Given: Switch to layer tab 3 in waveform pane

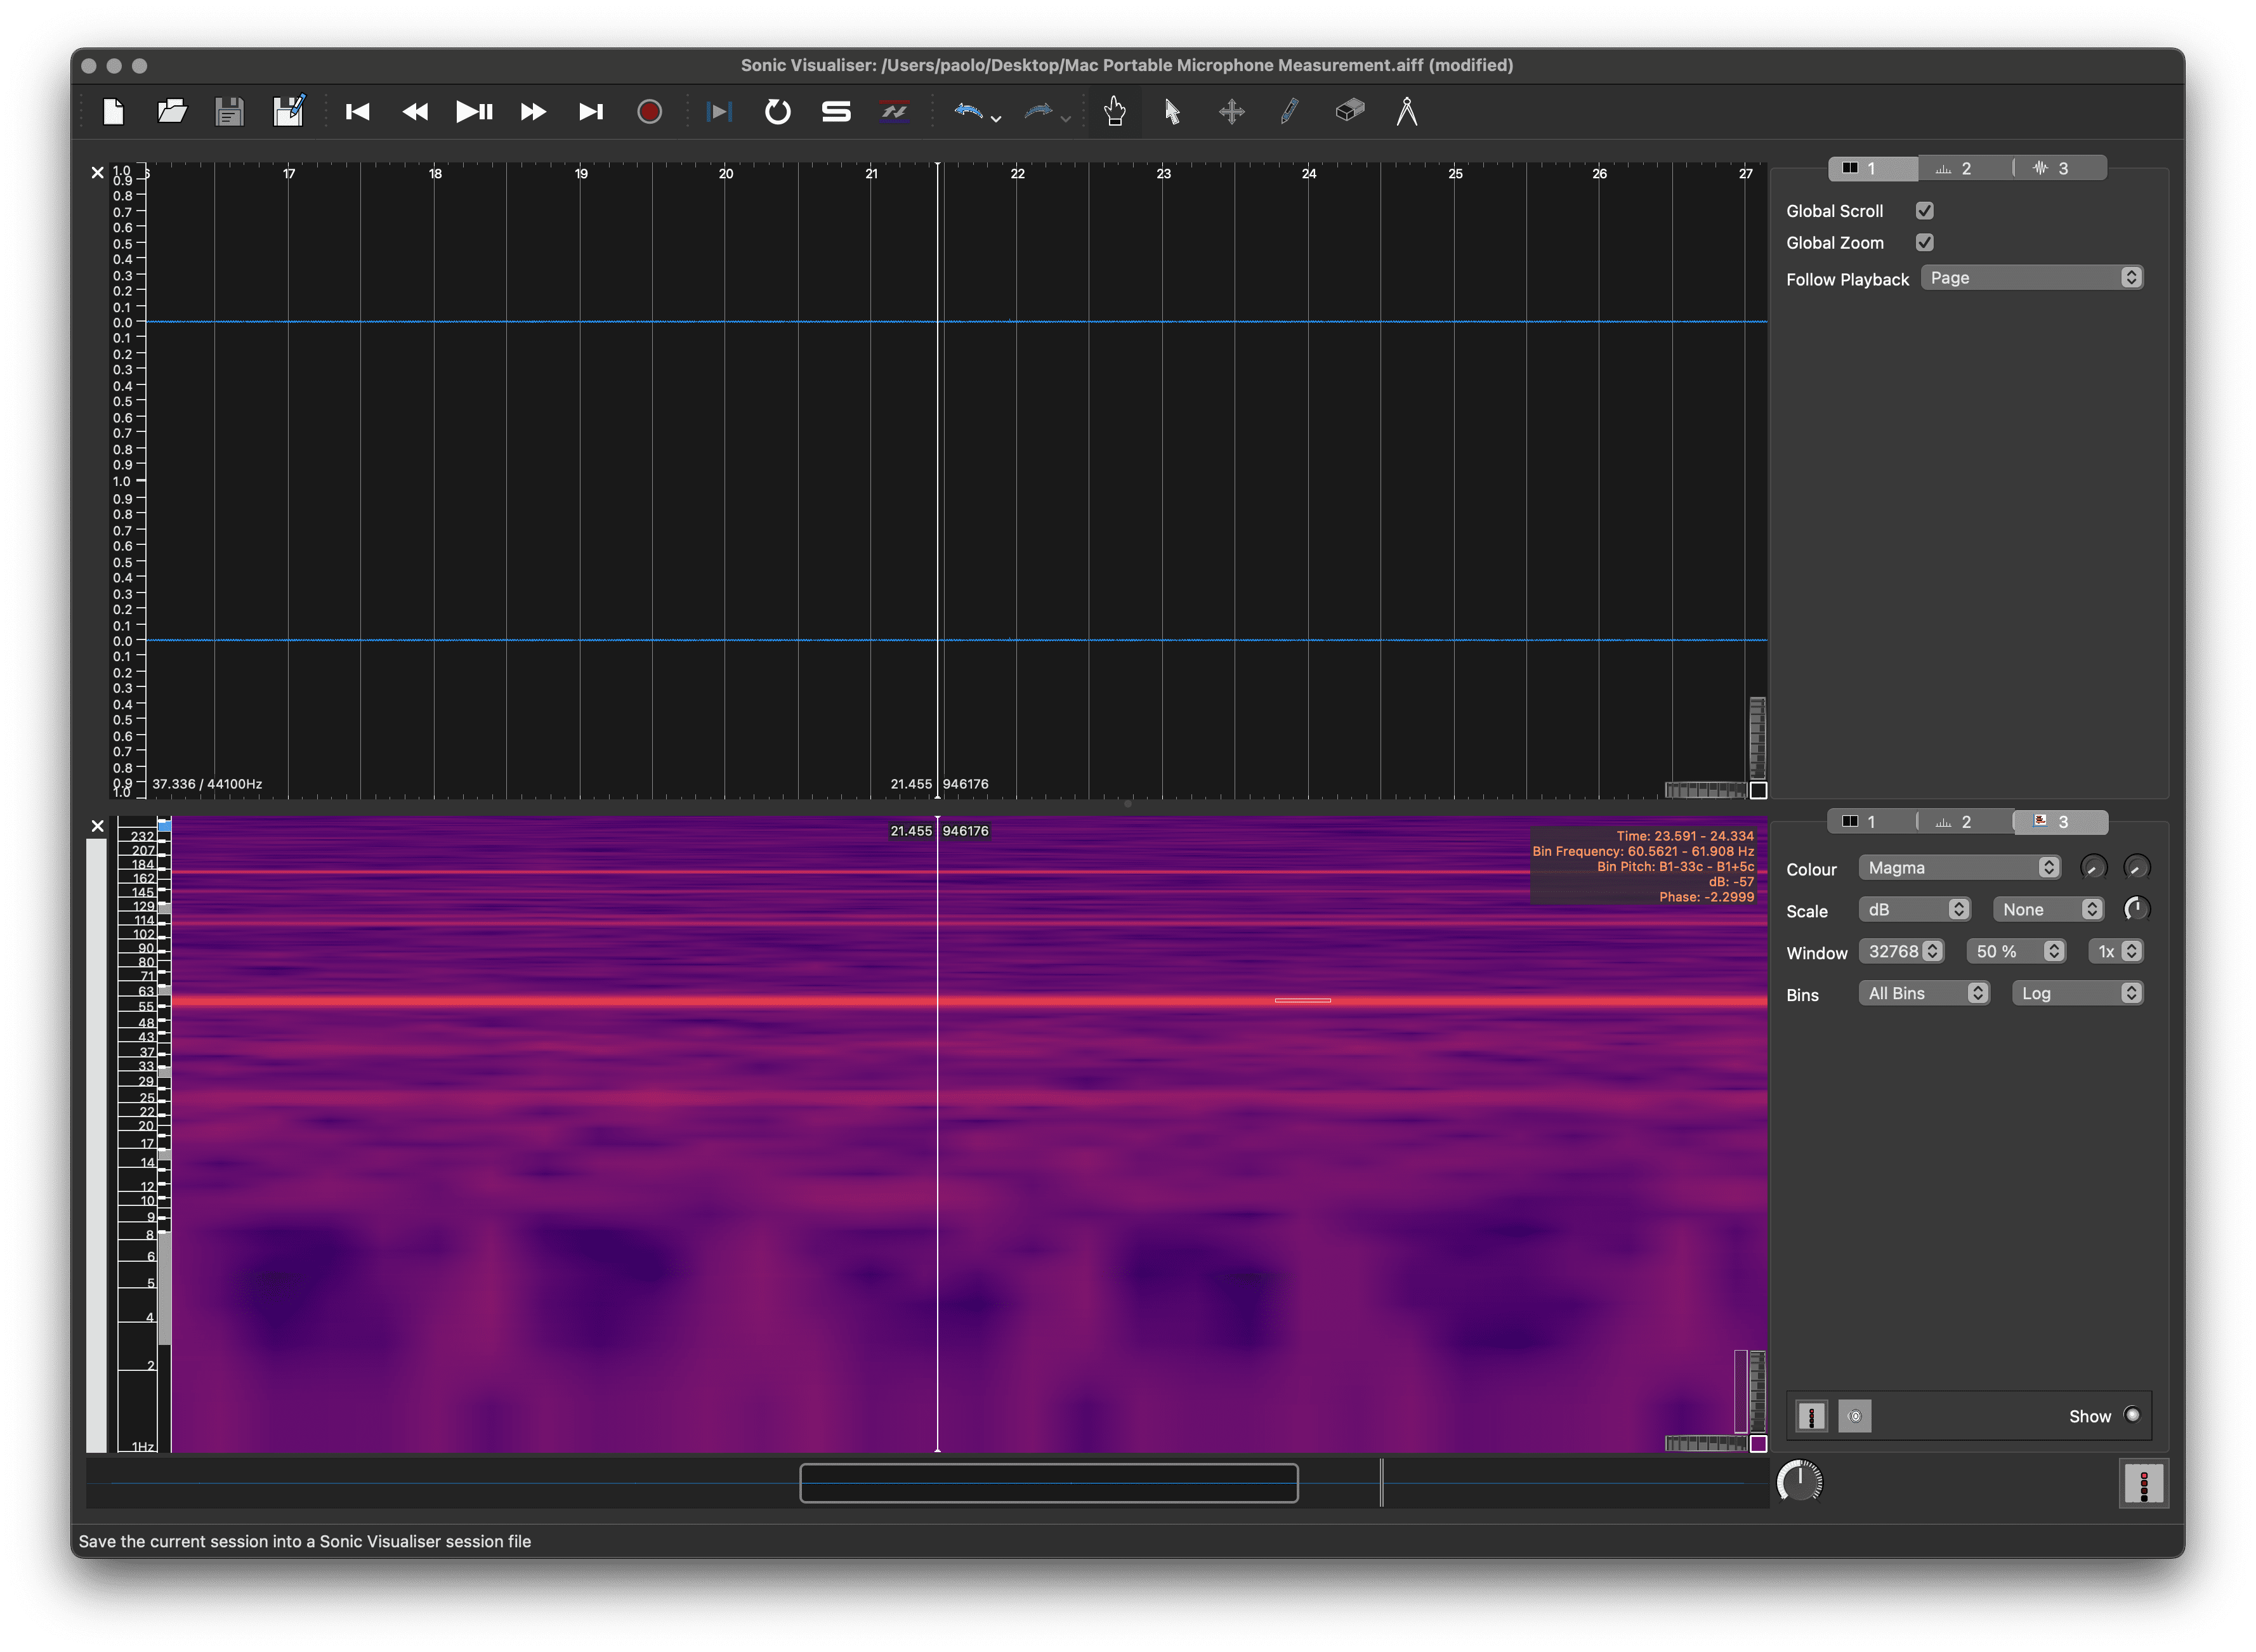Looking at the screenshot, I should [2060, 168].
